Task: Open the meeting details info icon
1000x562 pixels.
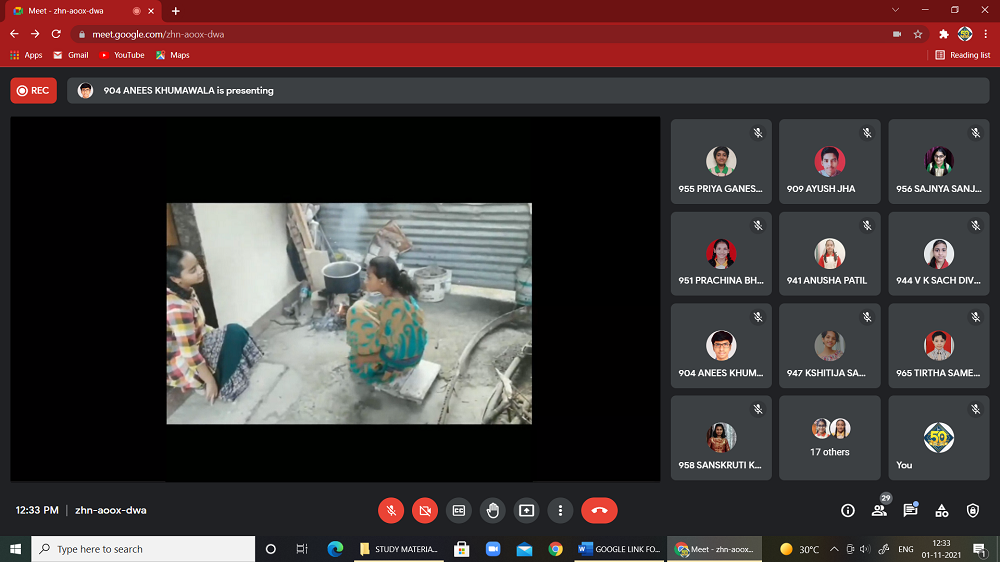Action: pyautogui.click(x=848, y=511)
